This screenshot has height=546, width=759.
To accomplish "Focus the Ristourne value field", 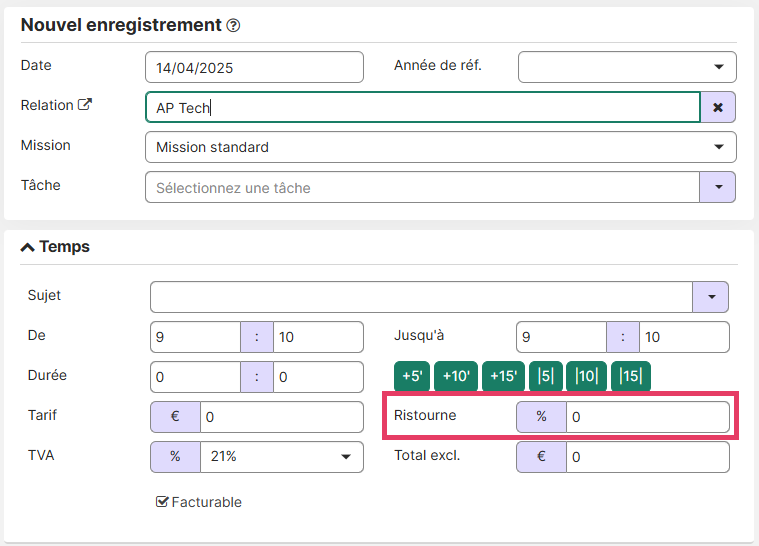I will point(647,417).
